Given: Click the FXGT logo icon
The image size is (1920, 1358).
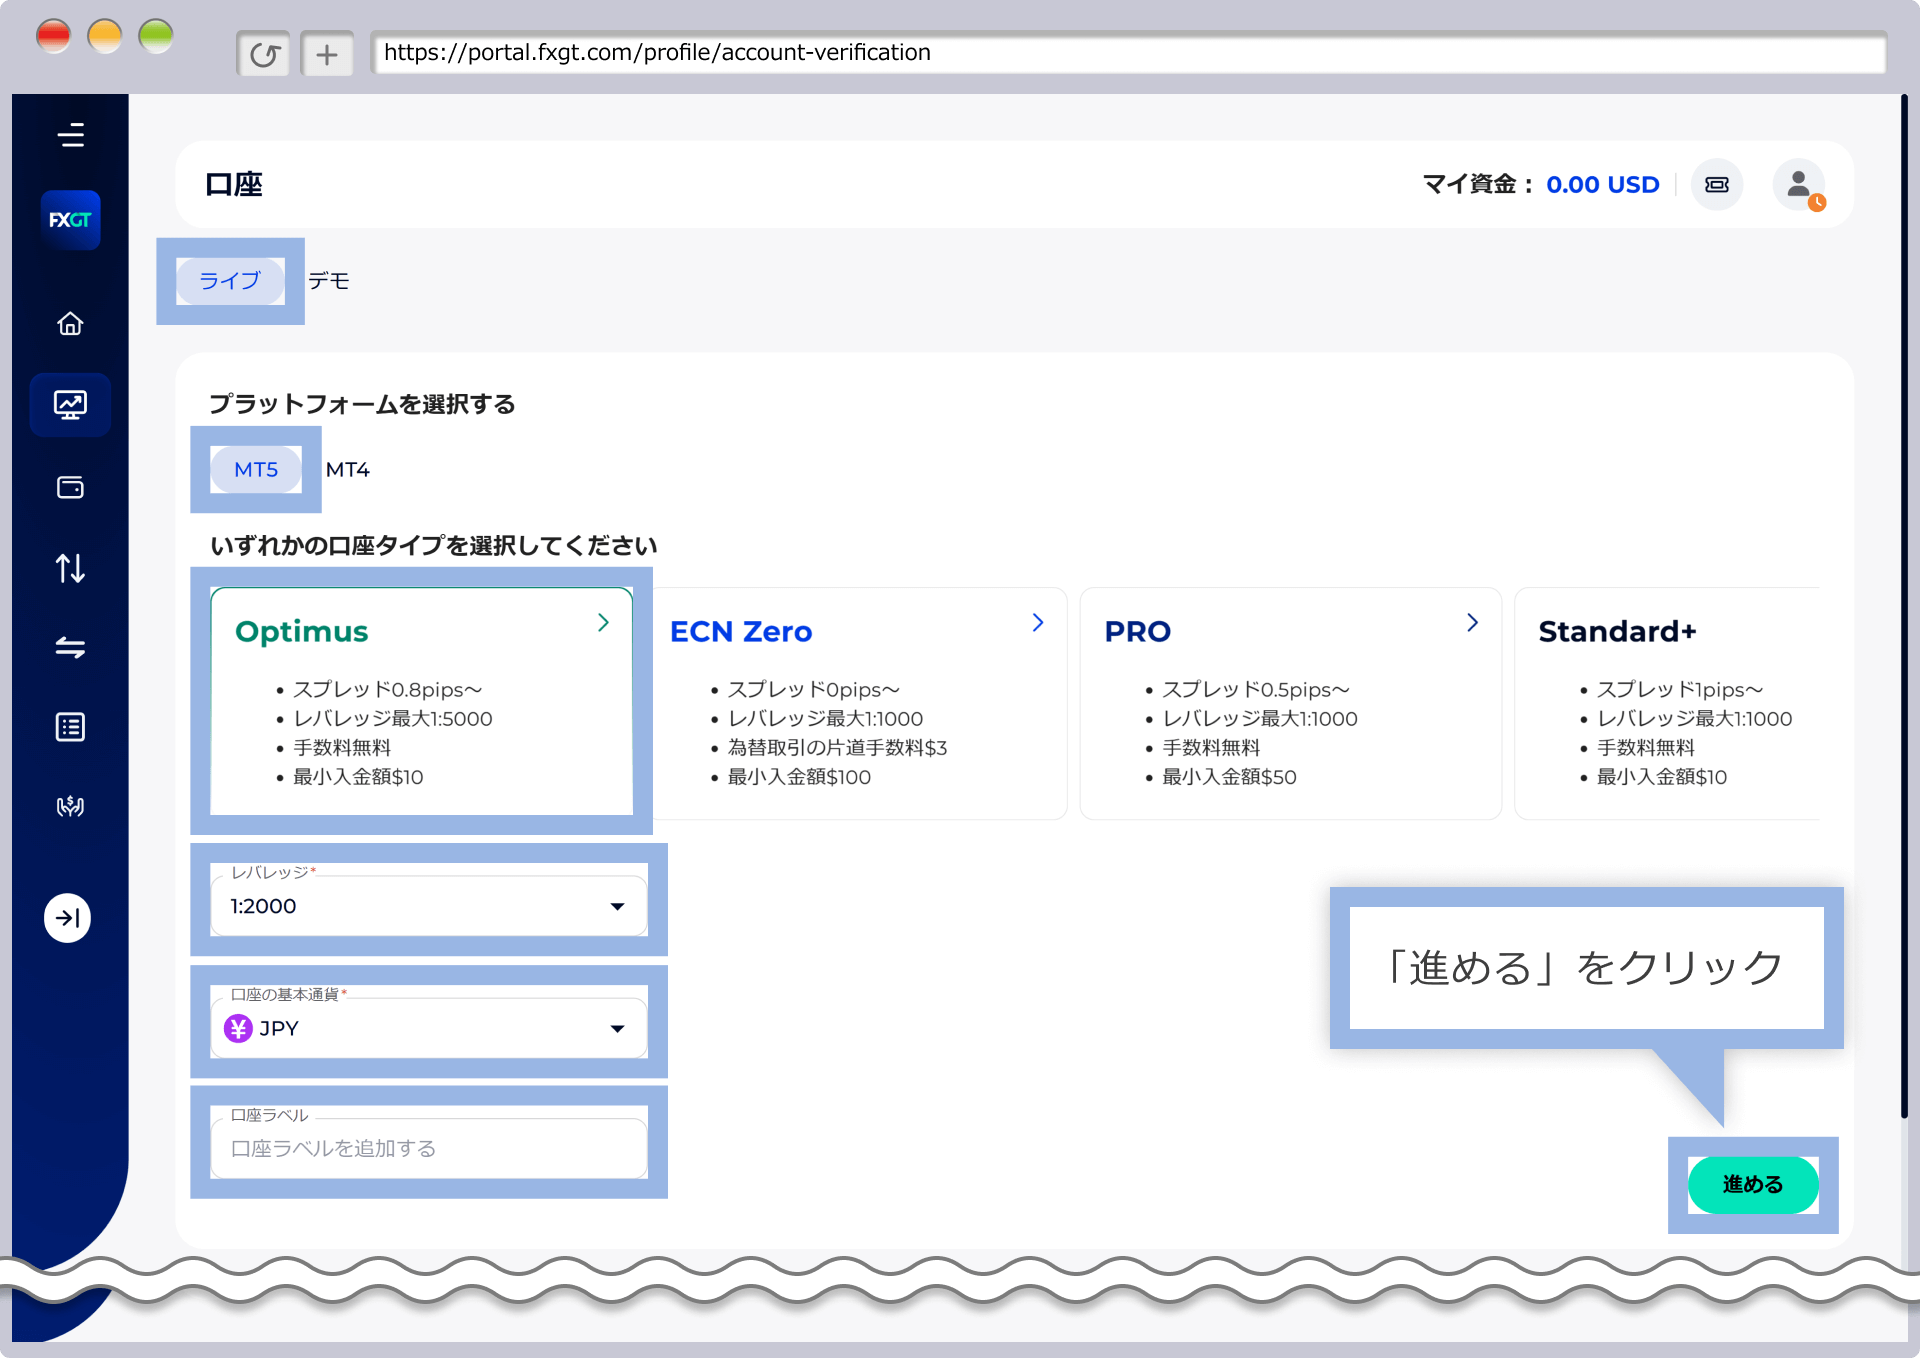Looking at the screenshot, I should [70, 220].
